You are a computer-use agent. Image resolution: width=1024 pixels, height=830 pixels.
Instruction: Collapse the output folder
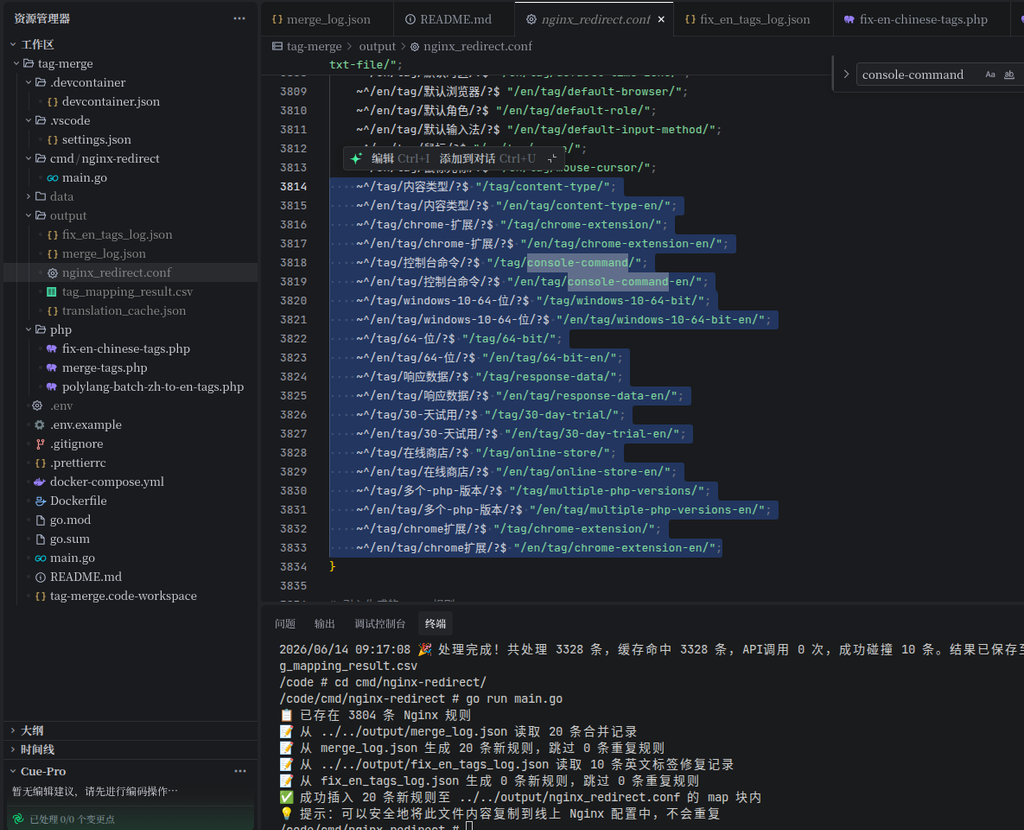[29, 215]
